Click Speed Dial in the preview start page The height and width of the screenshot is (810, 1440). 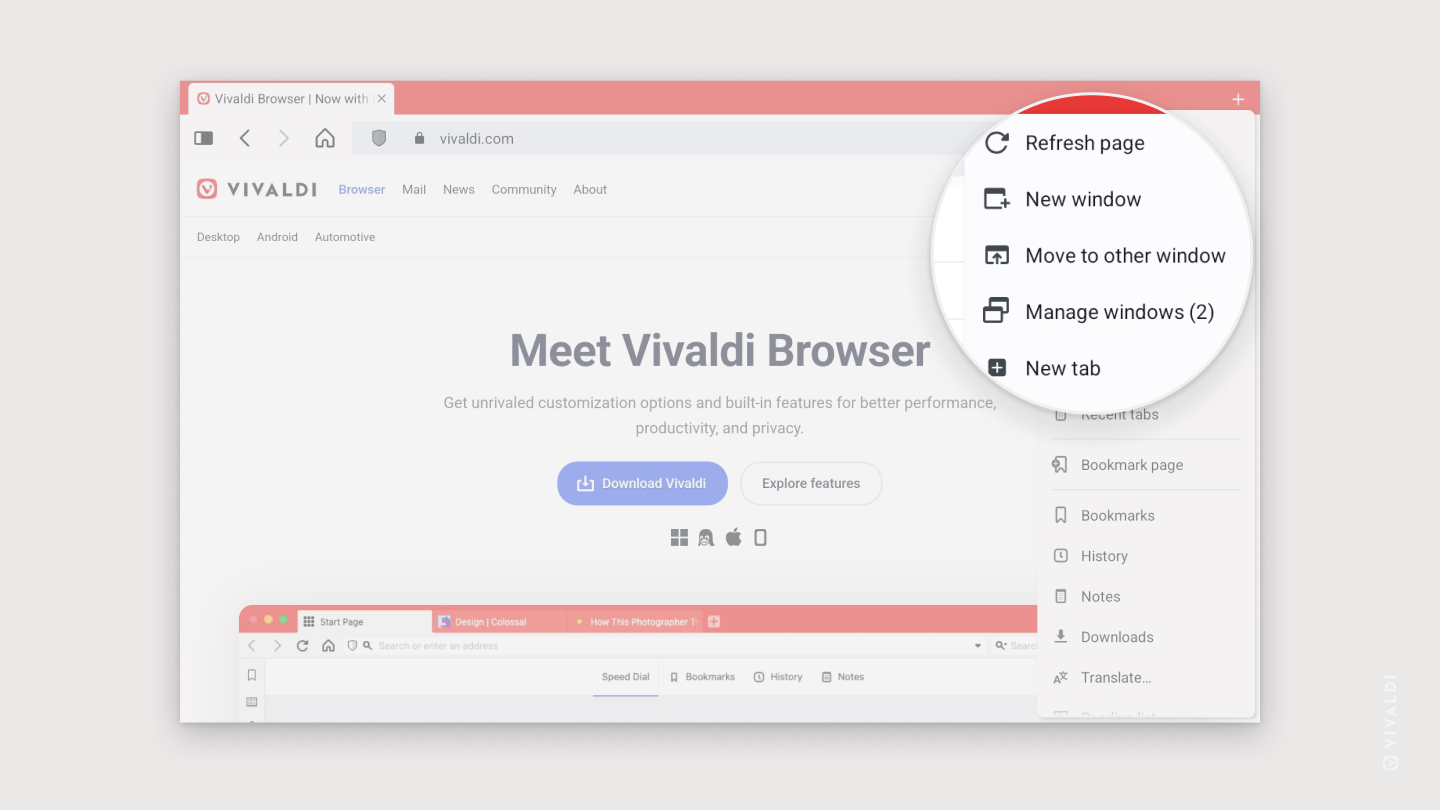tap(626, 677)
